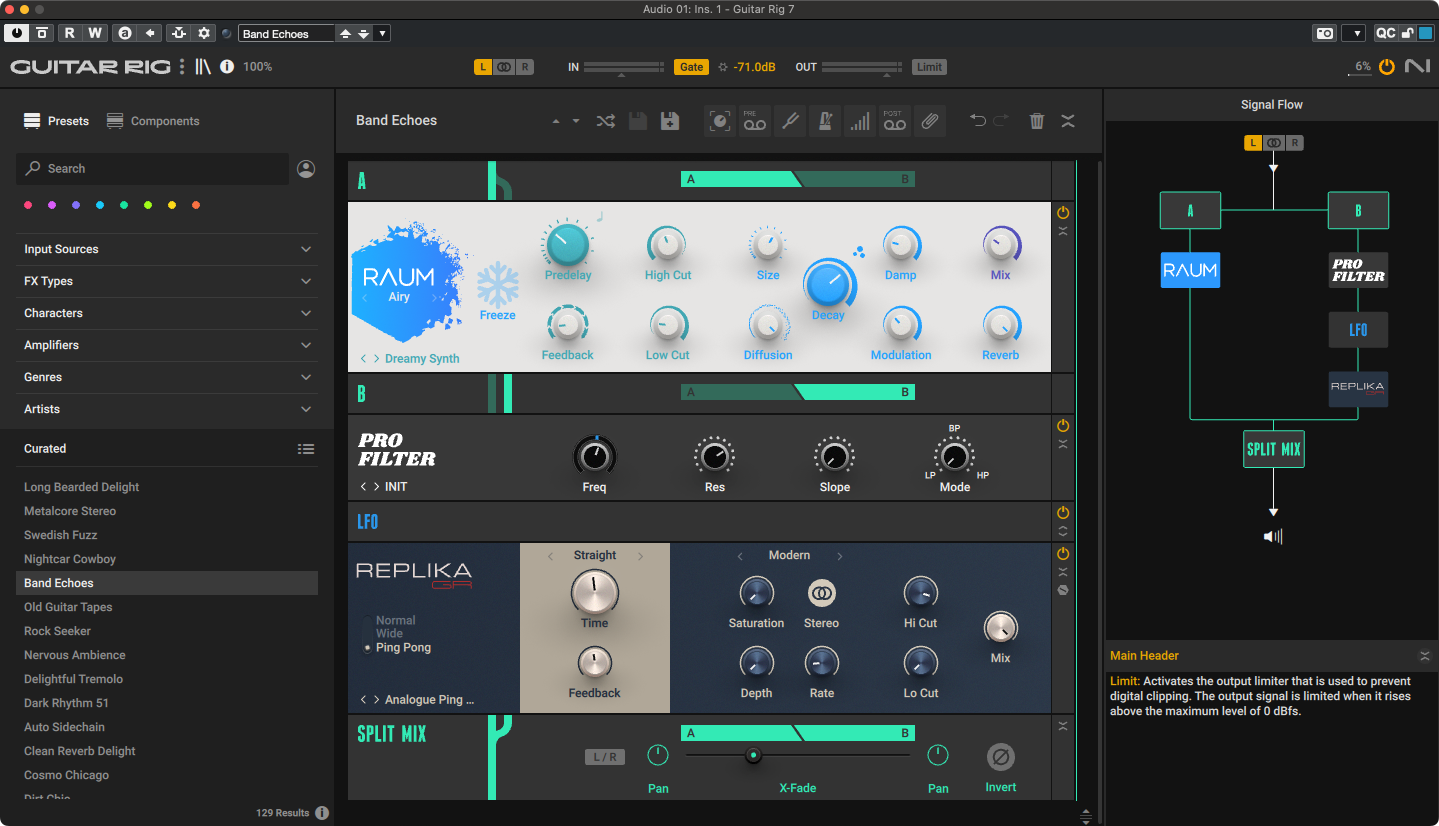This screenshot has height=826, width=1439.
Task: Click the info icon beside 100%
Action: coord(227,67)
